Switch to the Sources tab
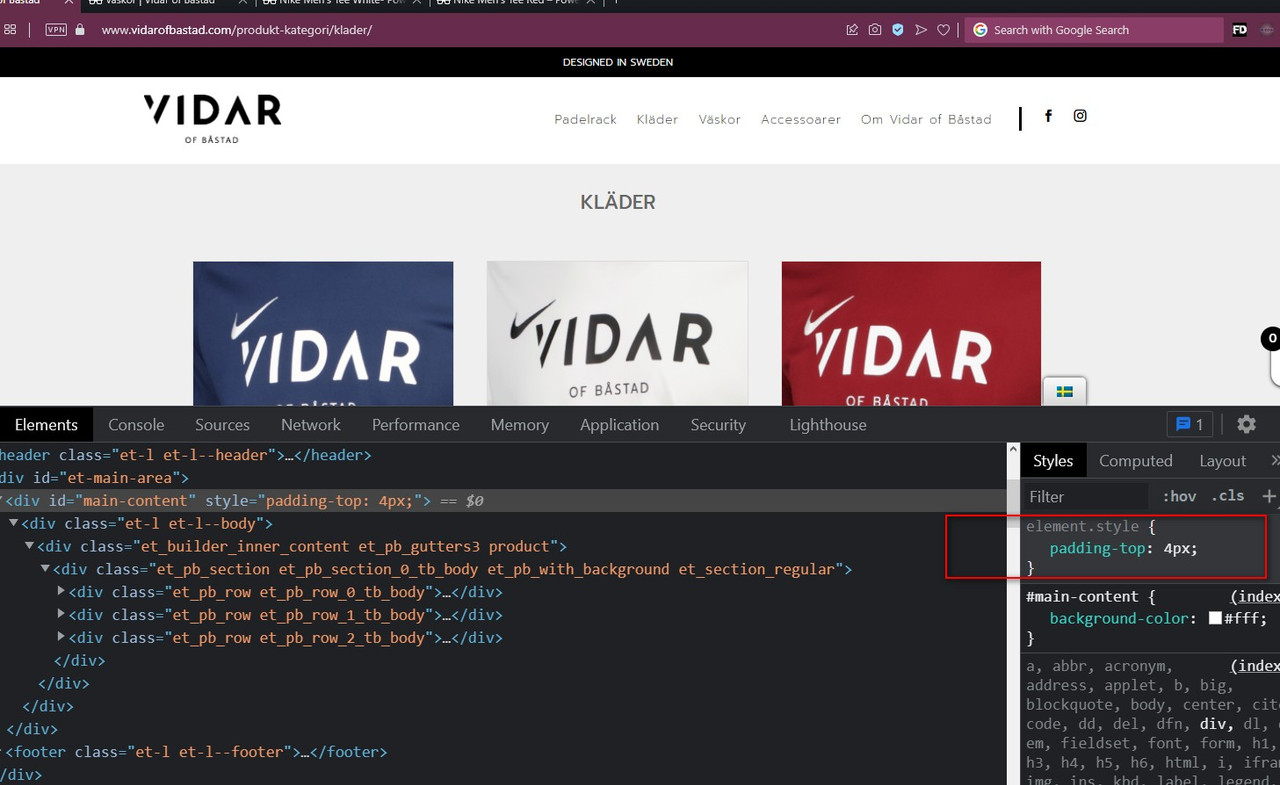Image resolution: width=1280 pixels, height=785 pixels. (x=222, y=424)
